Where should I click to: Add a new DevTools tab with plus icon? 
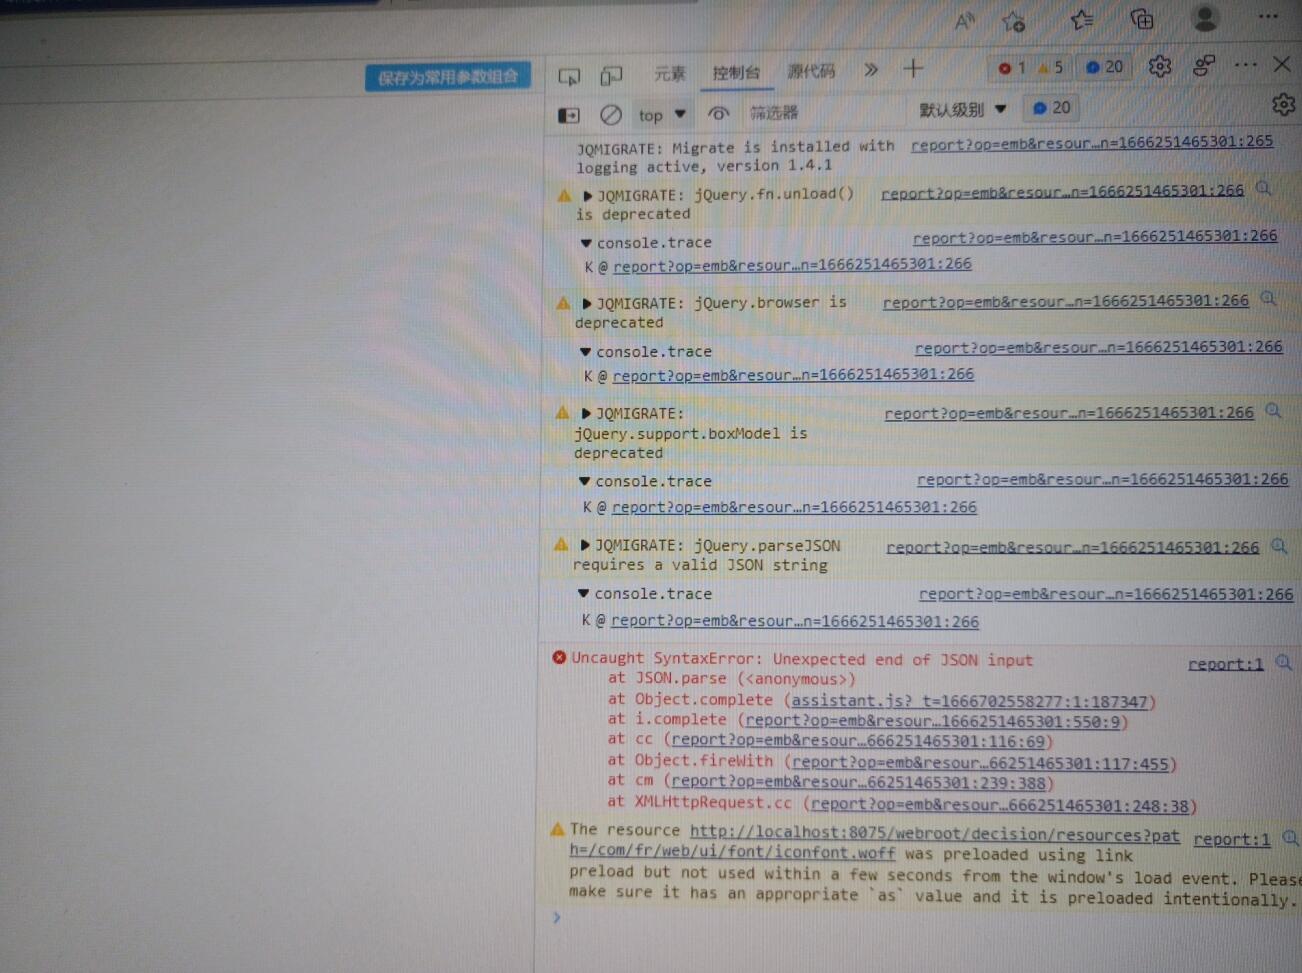point(913,69)
